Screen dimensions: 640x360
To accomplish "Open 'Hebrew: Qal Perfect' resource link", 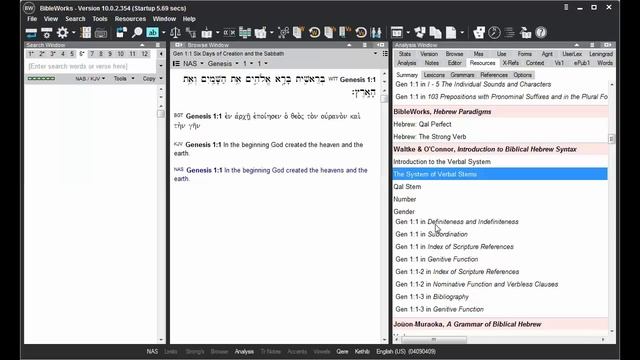I will point(422,124).
